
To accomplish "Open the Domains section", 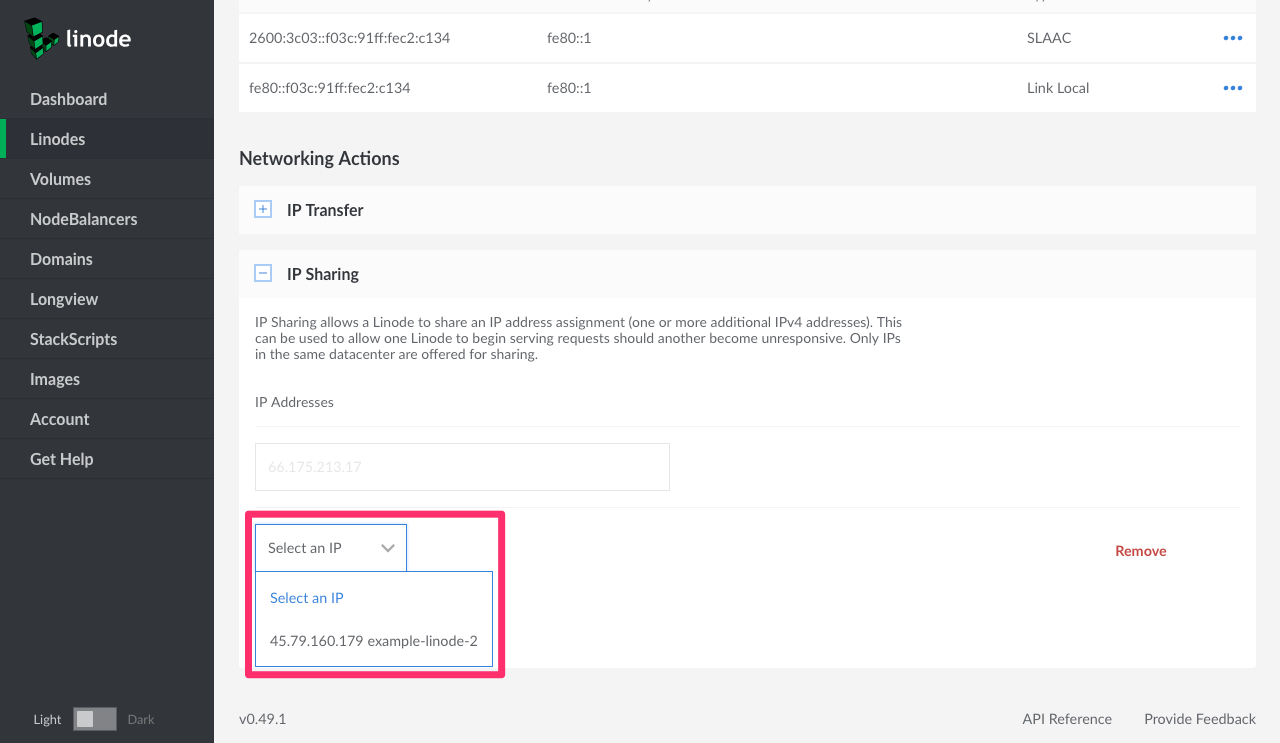I will click(x=61, y=259).
